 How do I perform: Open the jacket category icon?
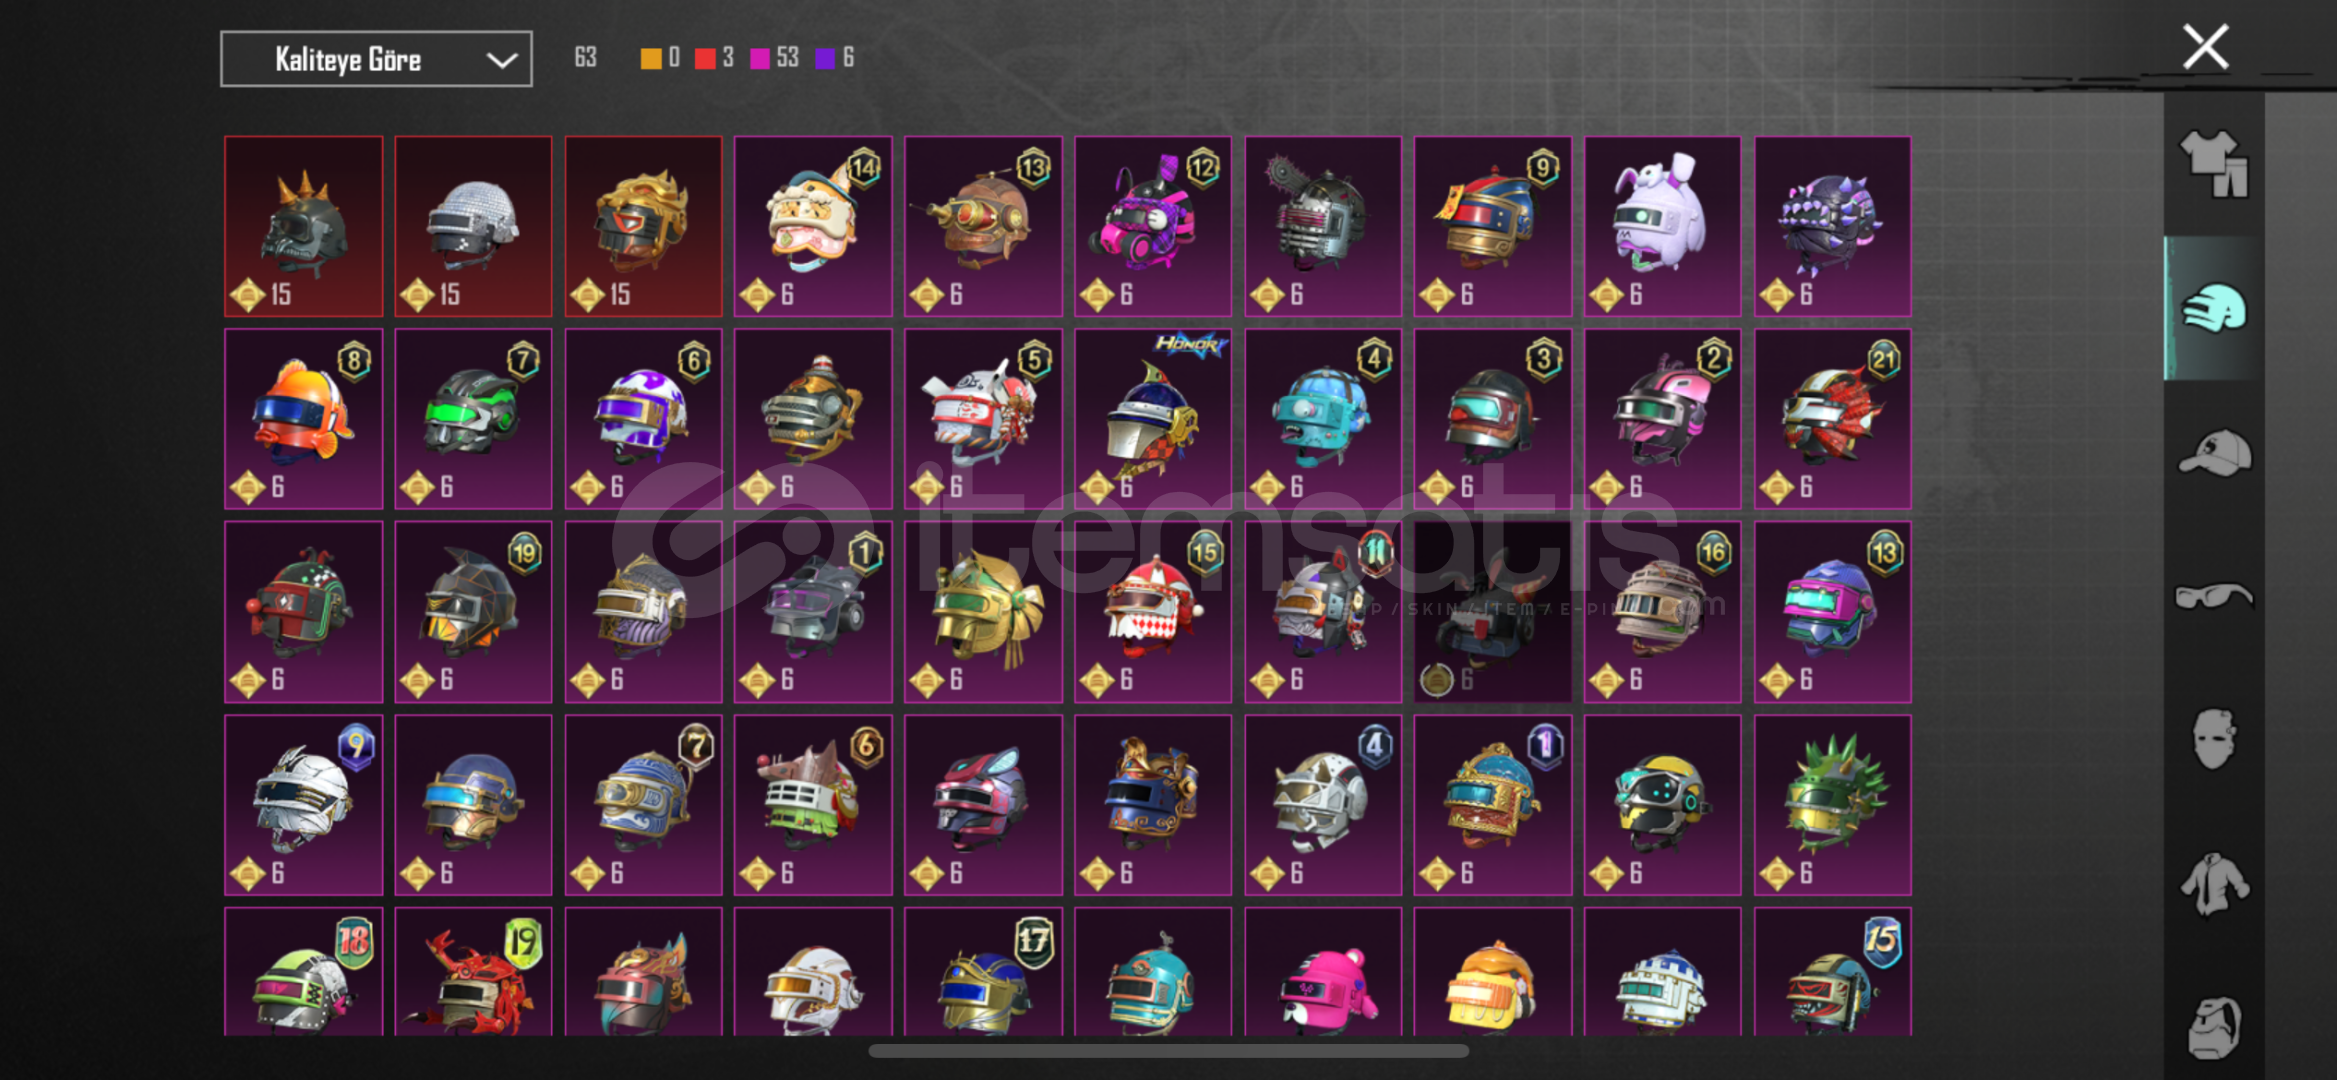[x=2214, y=884]
